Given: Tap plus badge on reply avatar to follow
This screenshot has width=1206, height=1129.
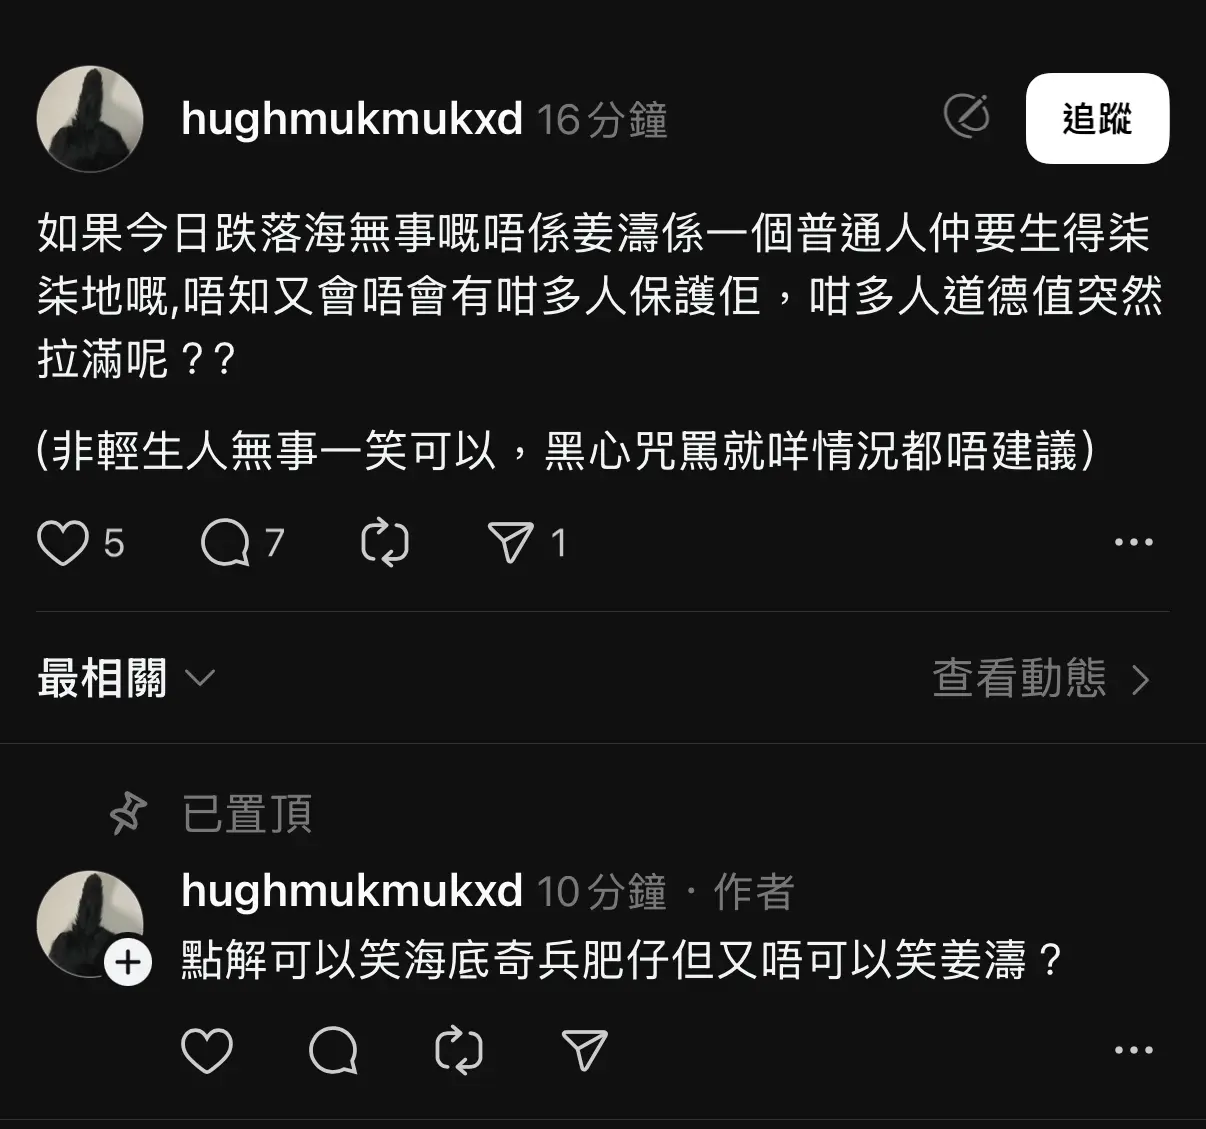Looking at the screenshot, I should click(x=128, y=963).
